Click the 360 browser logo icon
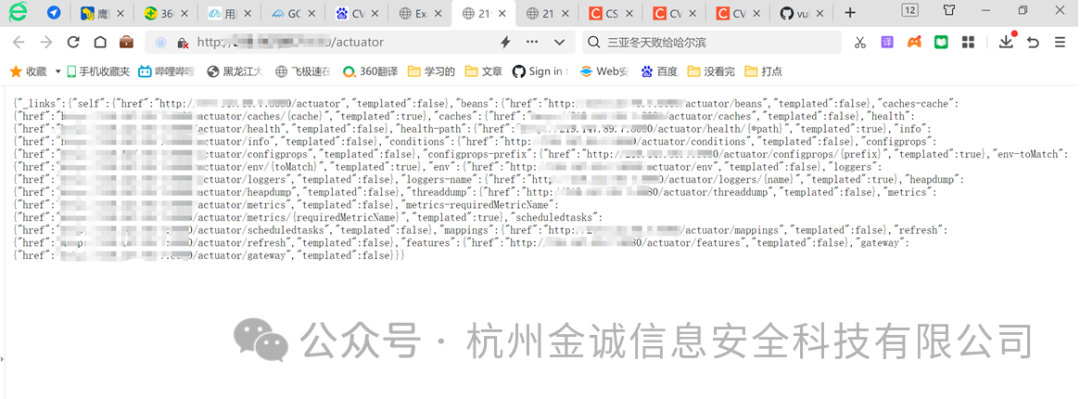 click(18, 12)
